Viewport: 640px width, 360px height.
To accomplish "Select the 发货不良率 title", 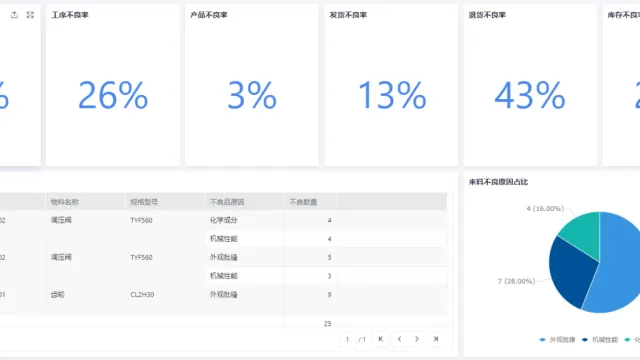I will (x=348, y=15).
